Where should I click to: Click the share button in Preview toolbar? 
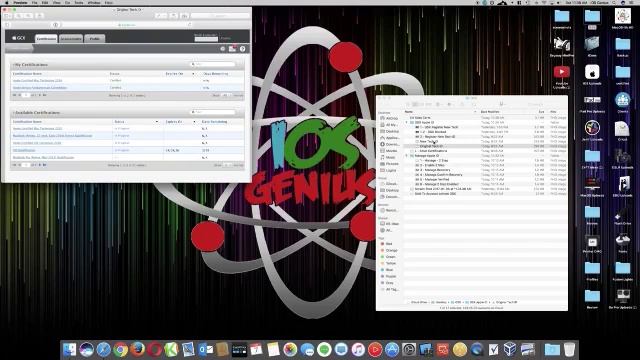(39, 16)
